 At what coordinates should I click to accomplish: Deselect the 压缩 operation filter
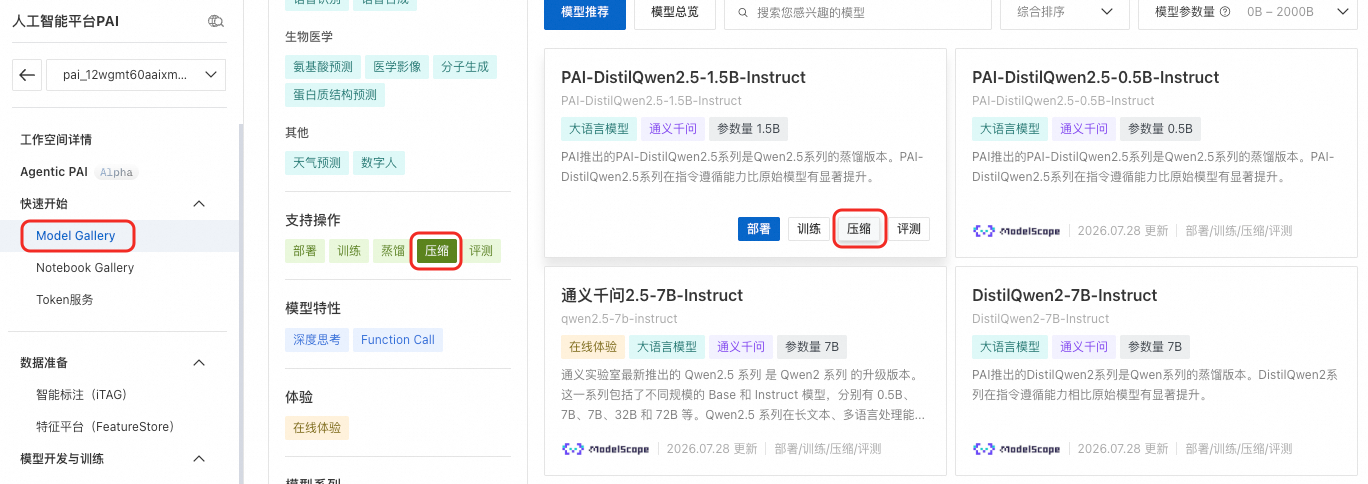click(437, 251)
